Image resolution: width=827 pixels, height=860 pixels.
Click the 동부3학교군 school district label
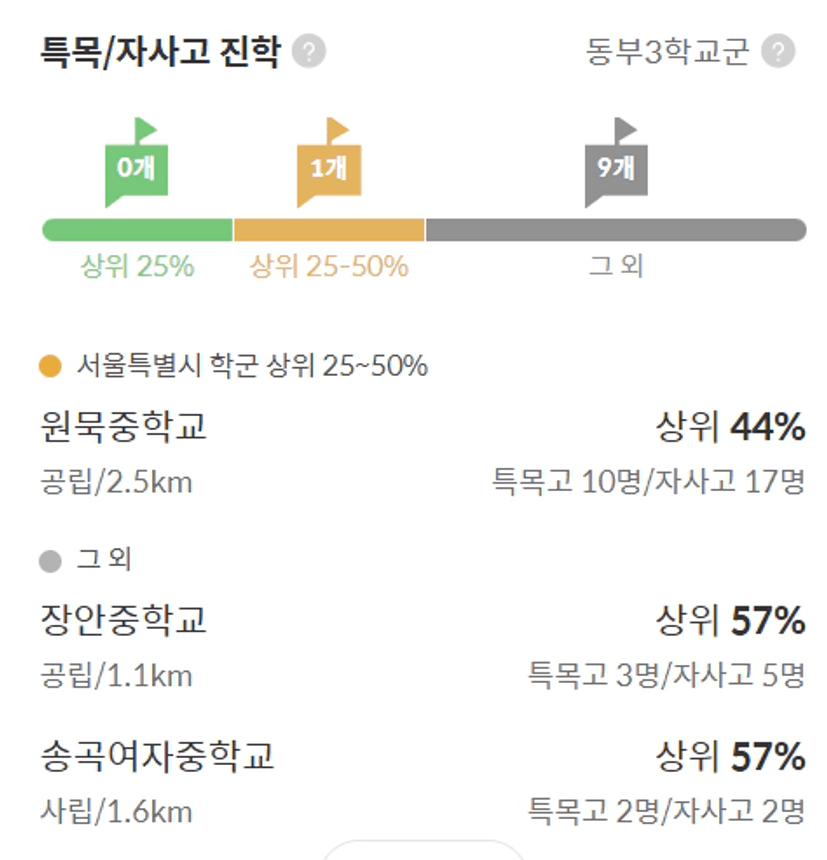tap(667, 51)
